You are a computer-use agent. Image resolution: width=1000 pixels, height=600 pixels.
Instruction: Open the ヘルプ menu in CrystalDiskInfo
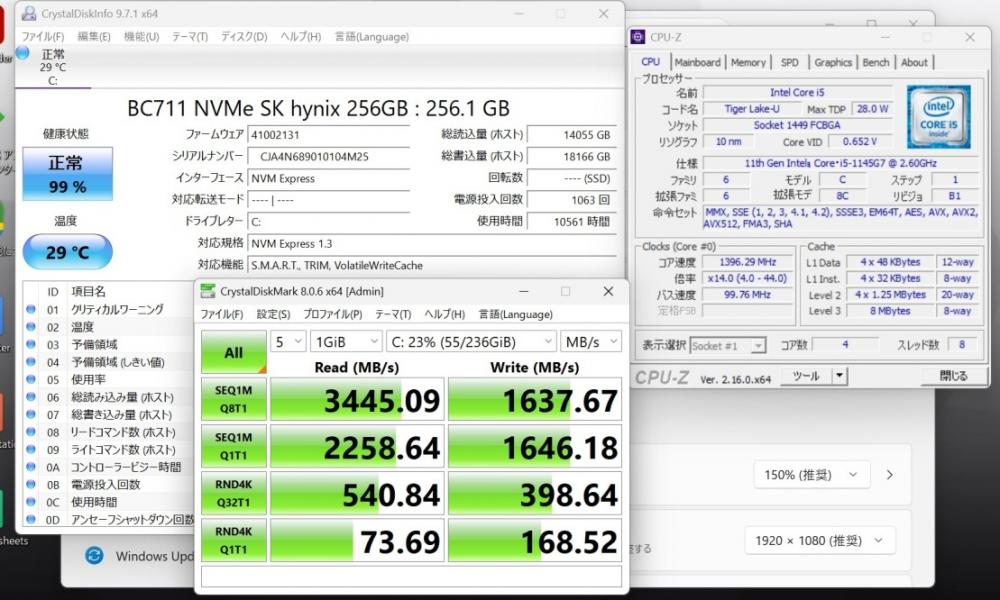pos(300,37)
